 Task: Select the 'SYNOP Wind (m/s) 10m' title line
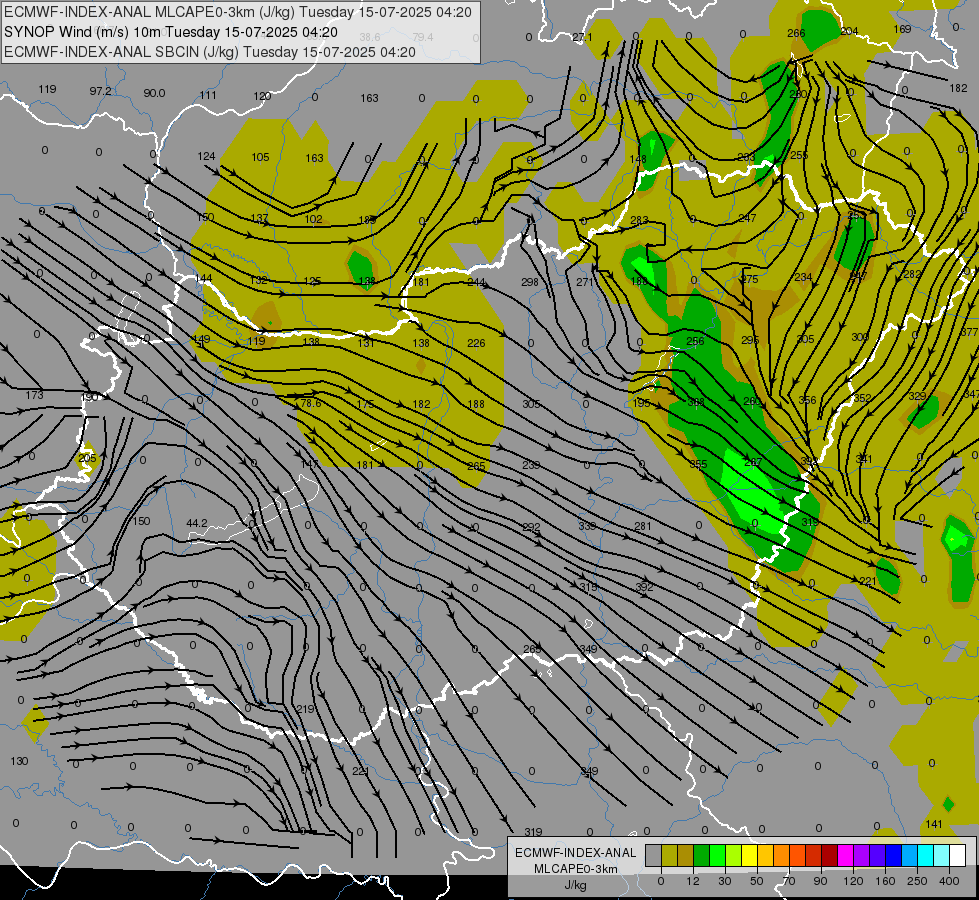[x=171, y=32]
